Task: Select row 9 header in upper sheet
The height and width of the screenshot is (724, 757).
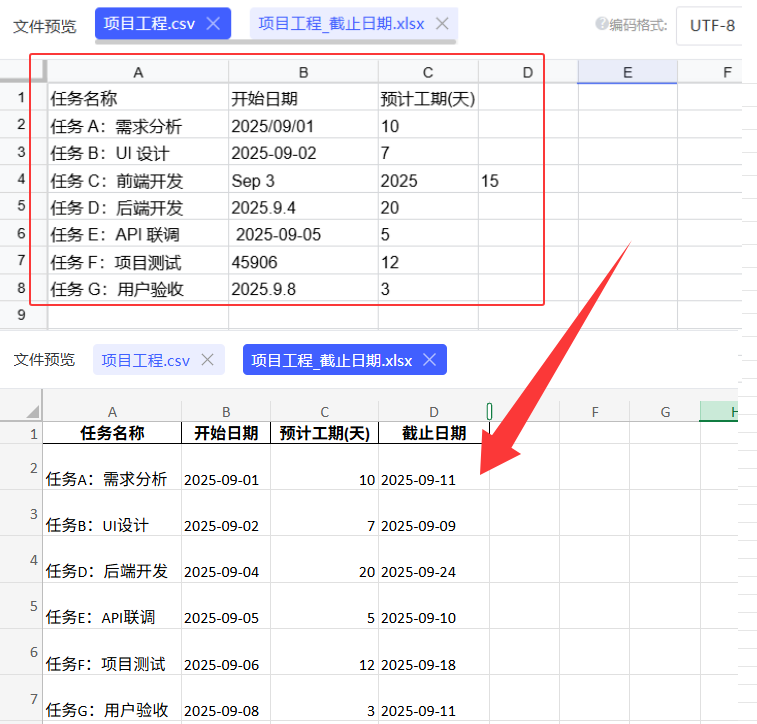Action: (x=22, y=315)
